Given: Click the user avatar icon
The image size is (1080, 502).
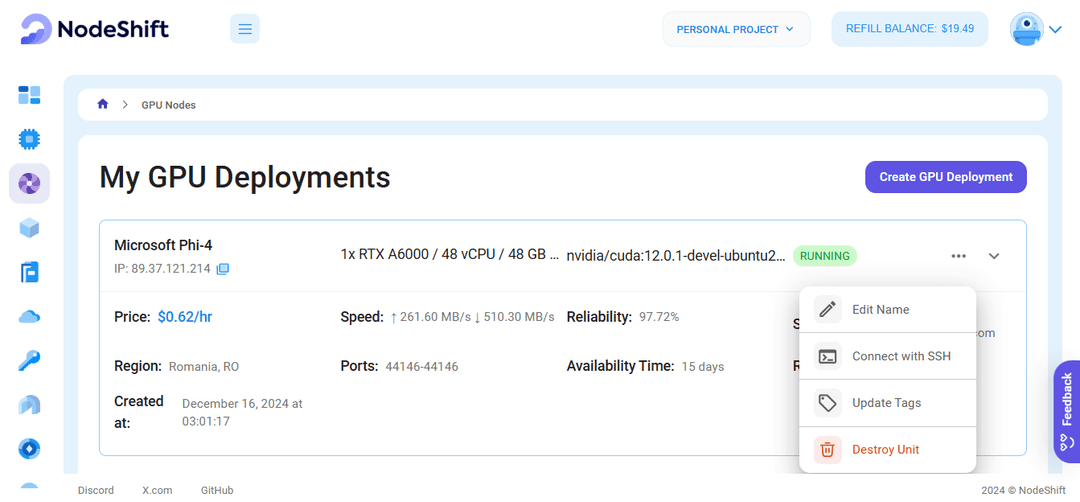Looking at the screenshot, I should [x=1026, y=29].
